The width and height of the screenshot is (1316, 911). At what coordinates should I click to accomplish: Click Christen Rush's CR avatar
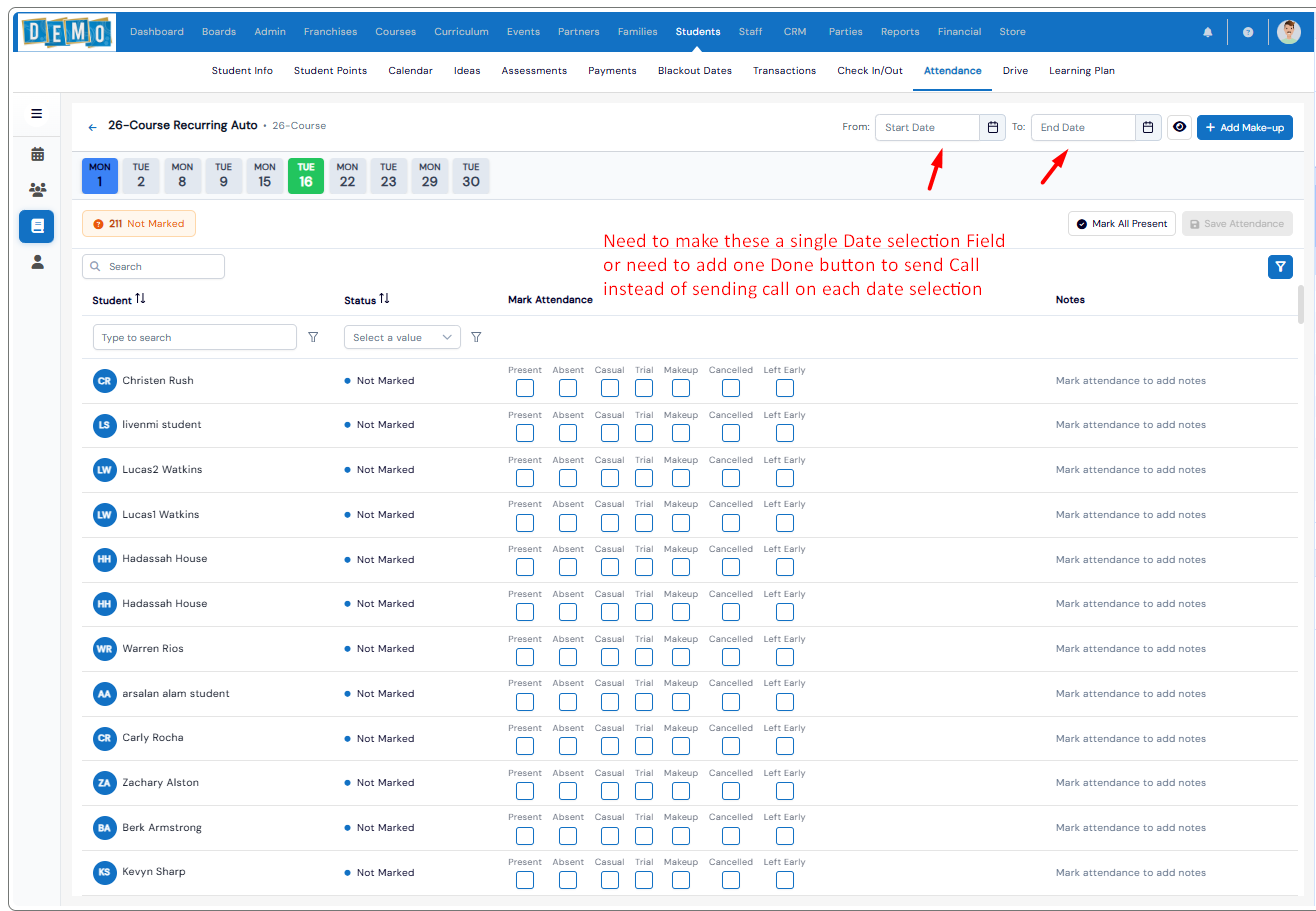tap(104, 381)
